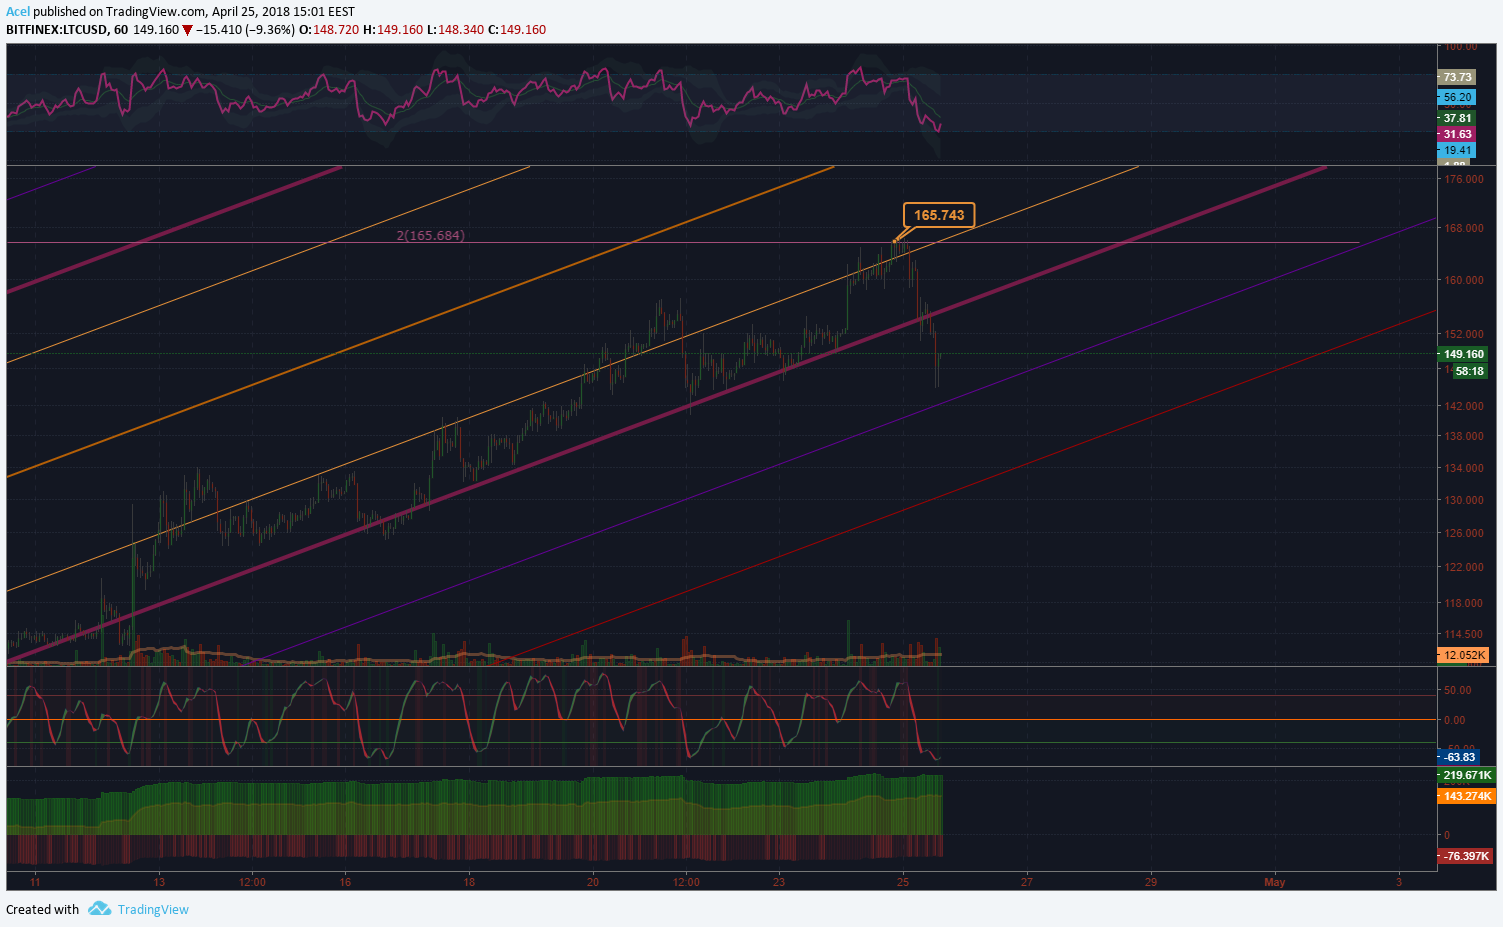The image size is (1503, 927).
Task: Click the orange 165.743 price callout
Action: [x=939, y=215]
